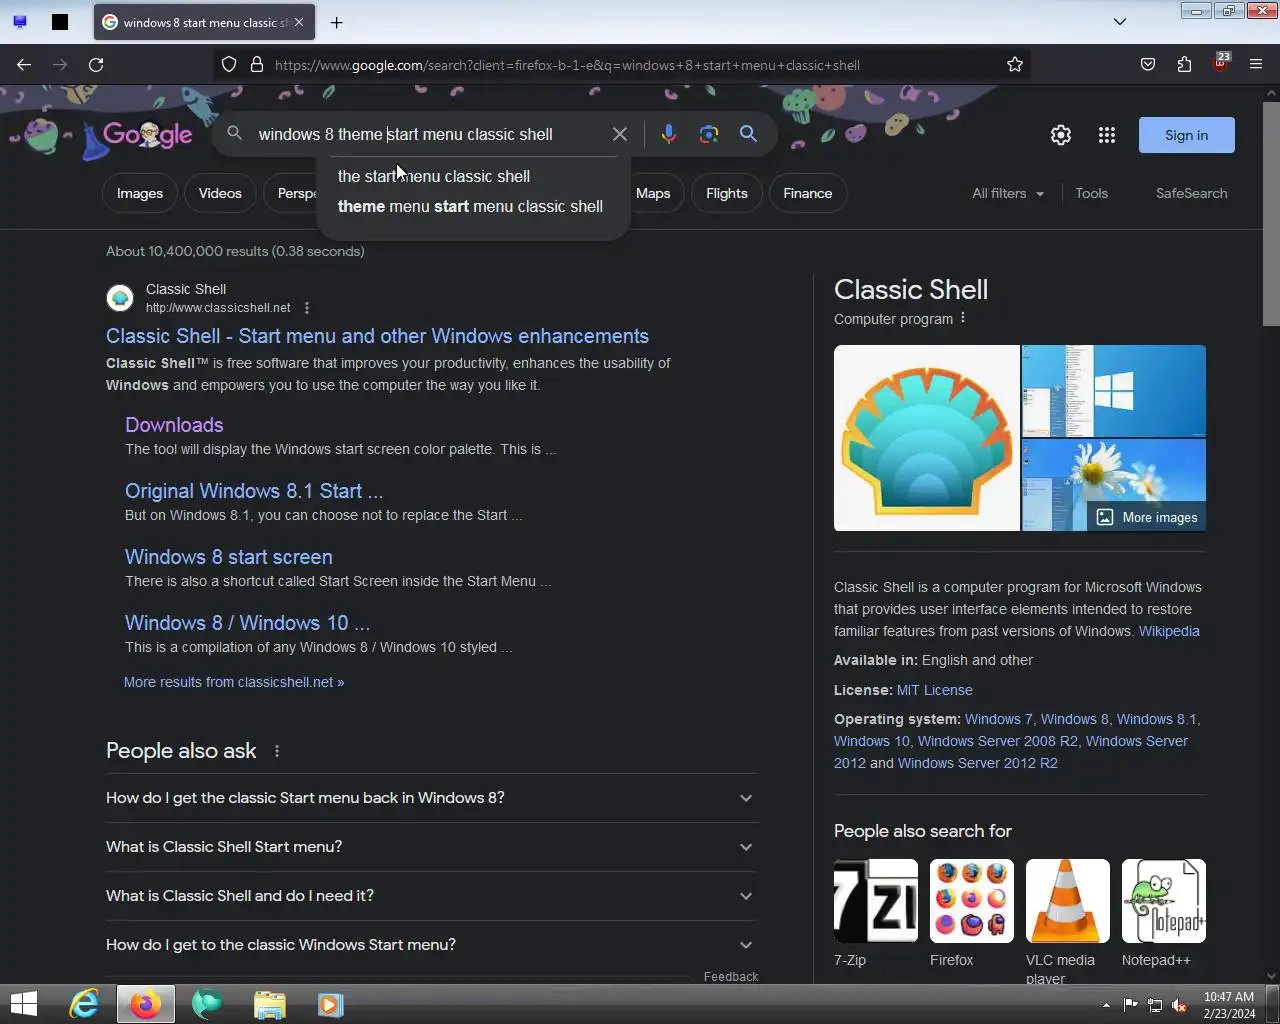This screenshot has width=1280, height=1024.
Task: Open Google Lens image search
Action: (x=709, y=134)
